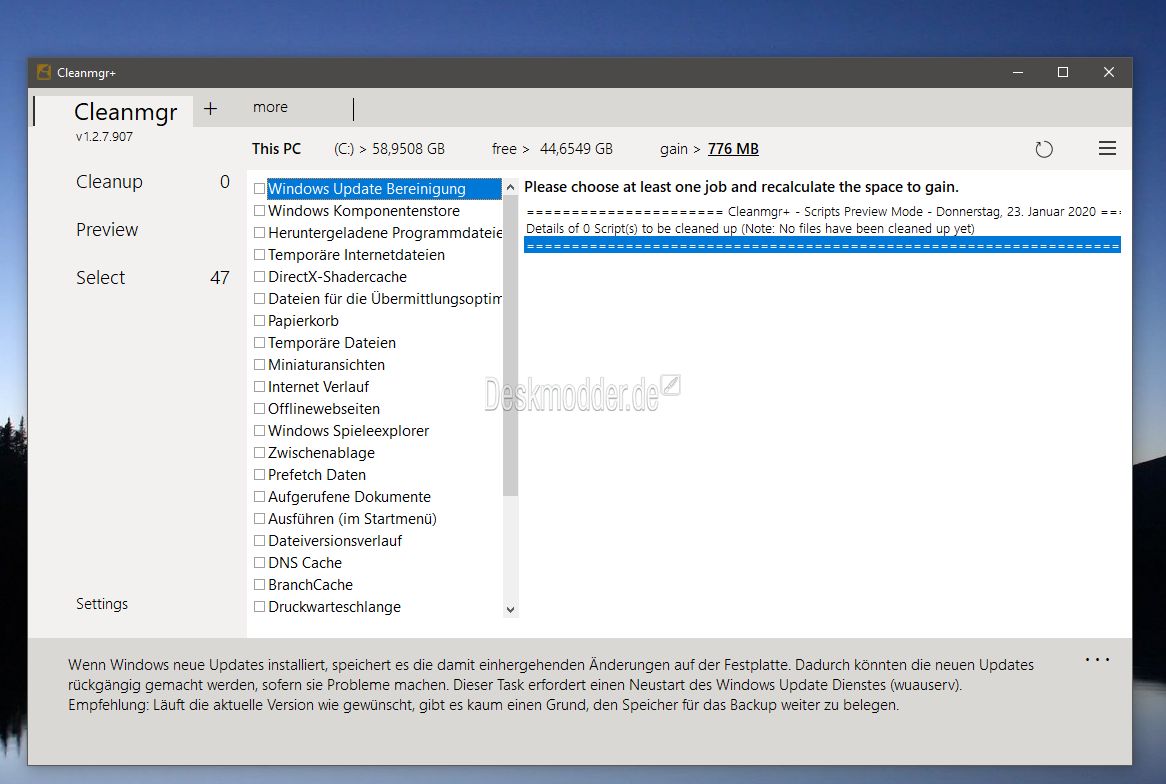Open the more tab
The image size is (1166, 784).
[270, 107]
